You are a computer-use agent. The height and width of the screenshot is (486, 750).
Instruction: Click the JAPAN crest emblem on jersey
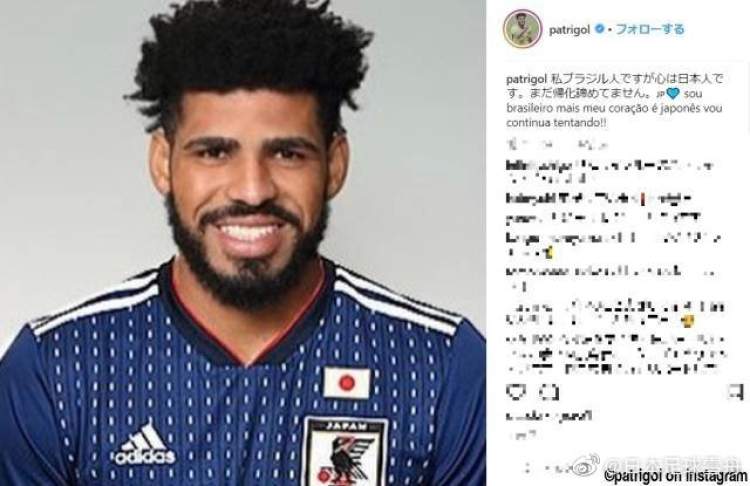[345, 452]
